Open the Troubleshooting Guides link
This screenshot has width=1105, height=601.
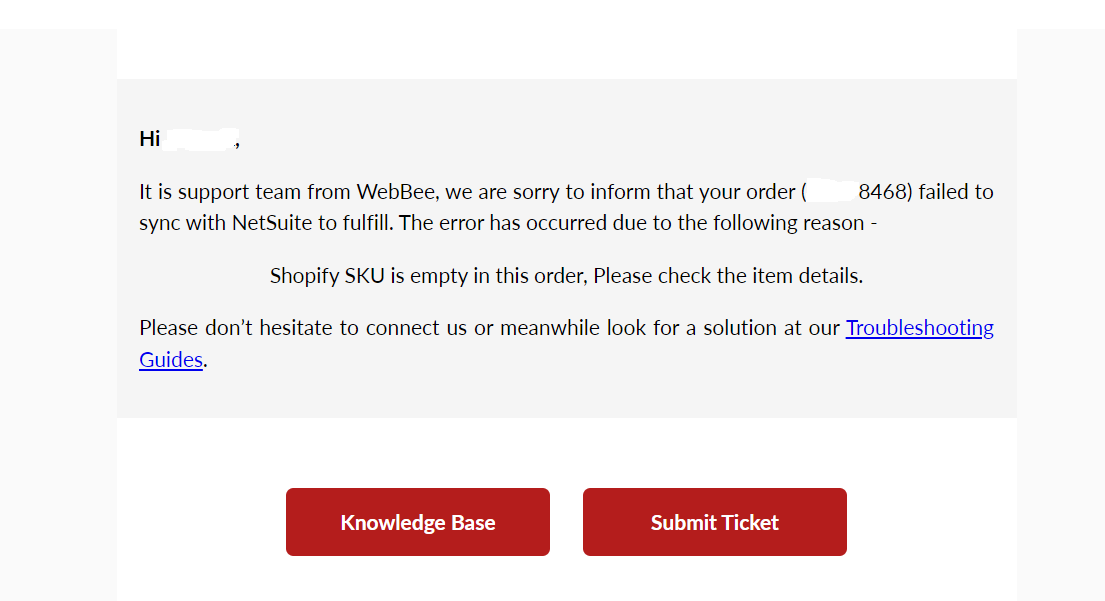pyautogui.click(x=919, y=328)
